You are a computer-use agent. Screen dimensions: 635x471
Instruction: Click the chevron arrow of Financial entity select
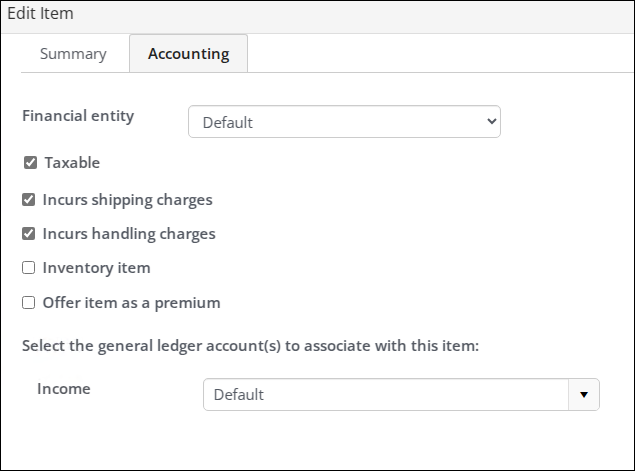[490, 122]
